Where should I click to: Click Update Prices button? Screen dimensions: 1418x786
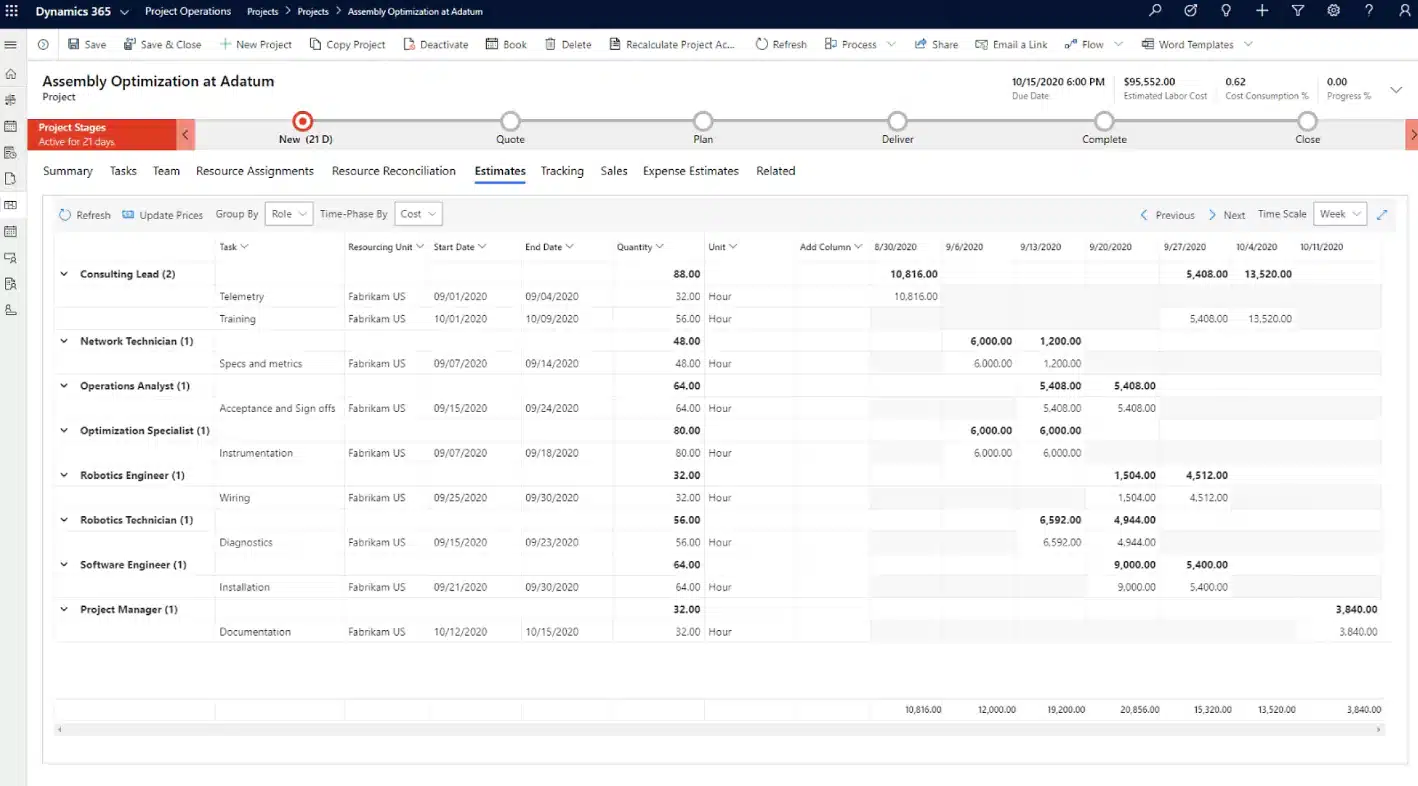[163, 215]
